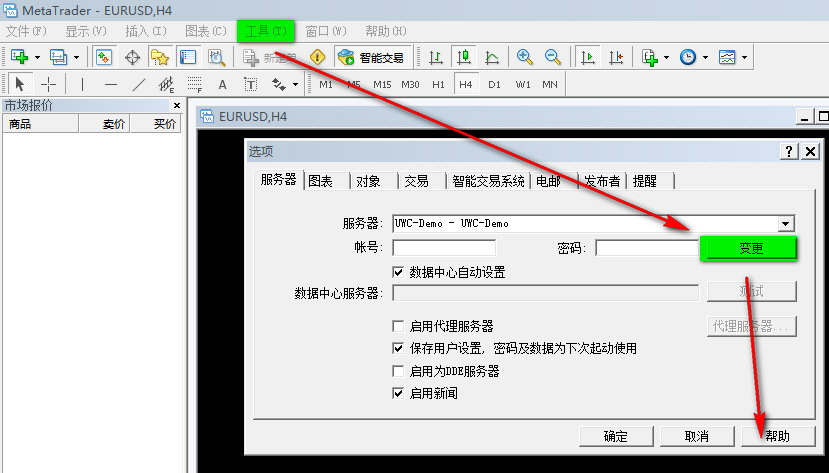Click the New Chart icon in the toolbar

tap(20, 57)
